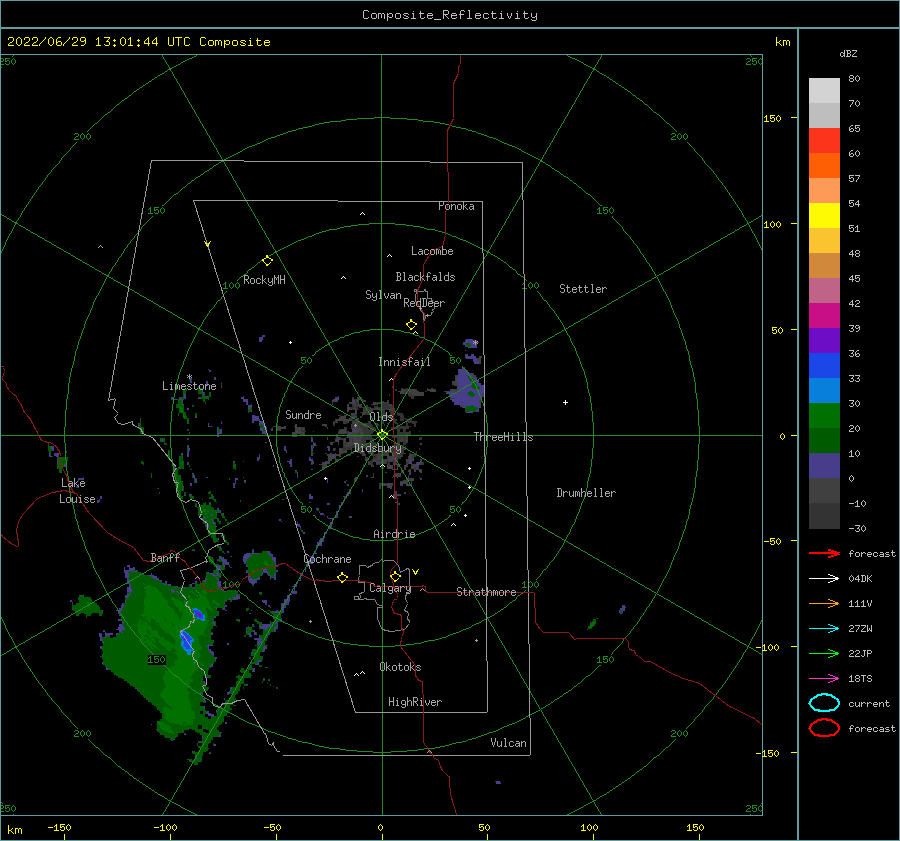Click the Okotoks city label

tap(400, 667)
